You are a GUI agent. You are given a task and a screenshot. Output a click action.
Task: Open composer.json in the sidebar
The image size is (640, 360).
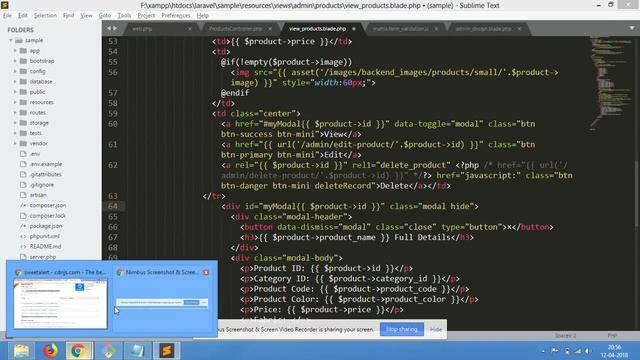[48, 205]
